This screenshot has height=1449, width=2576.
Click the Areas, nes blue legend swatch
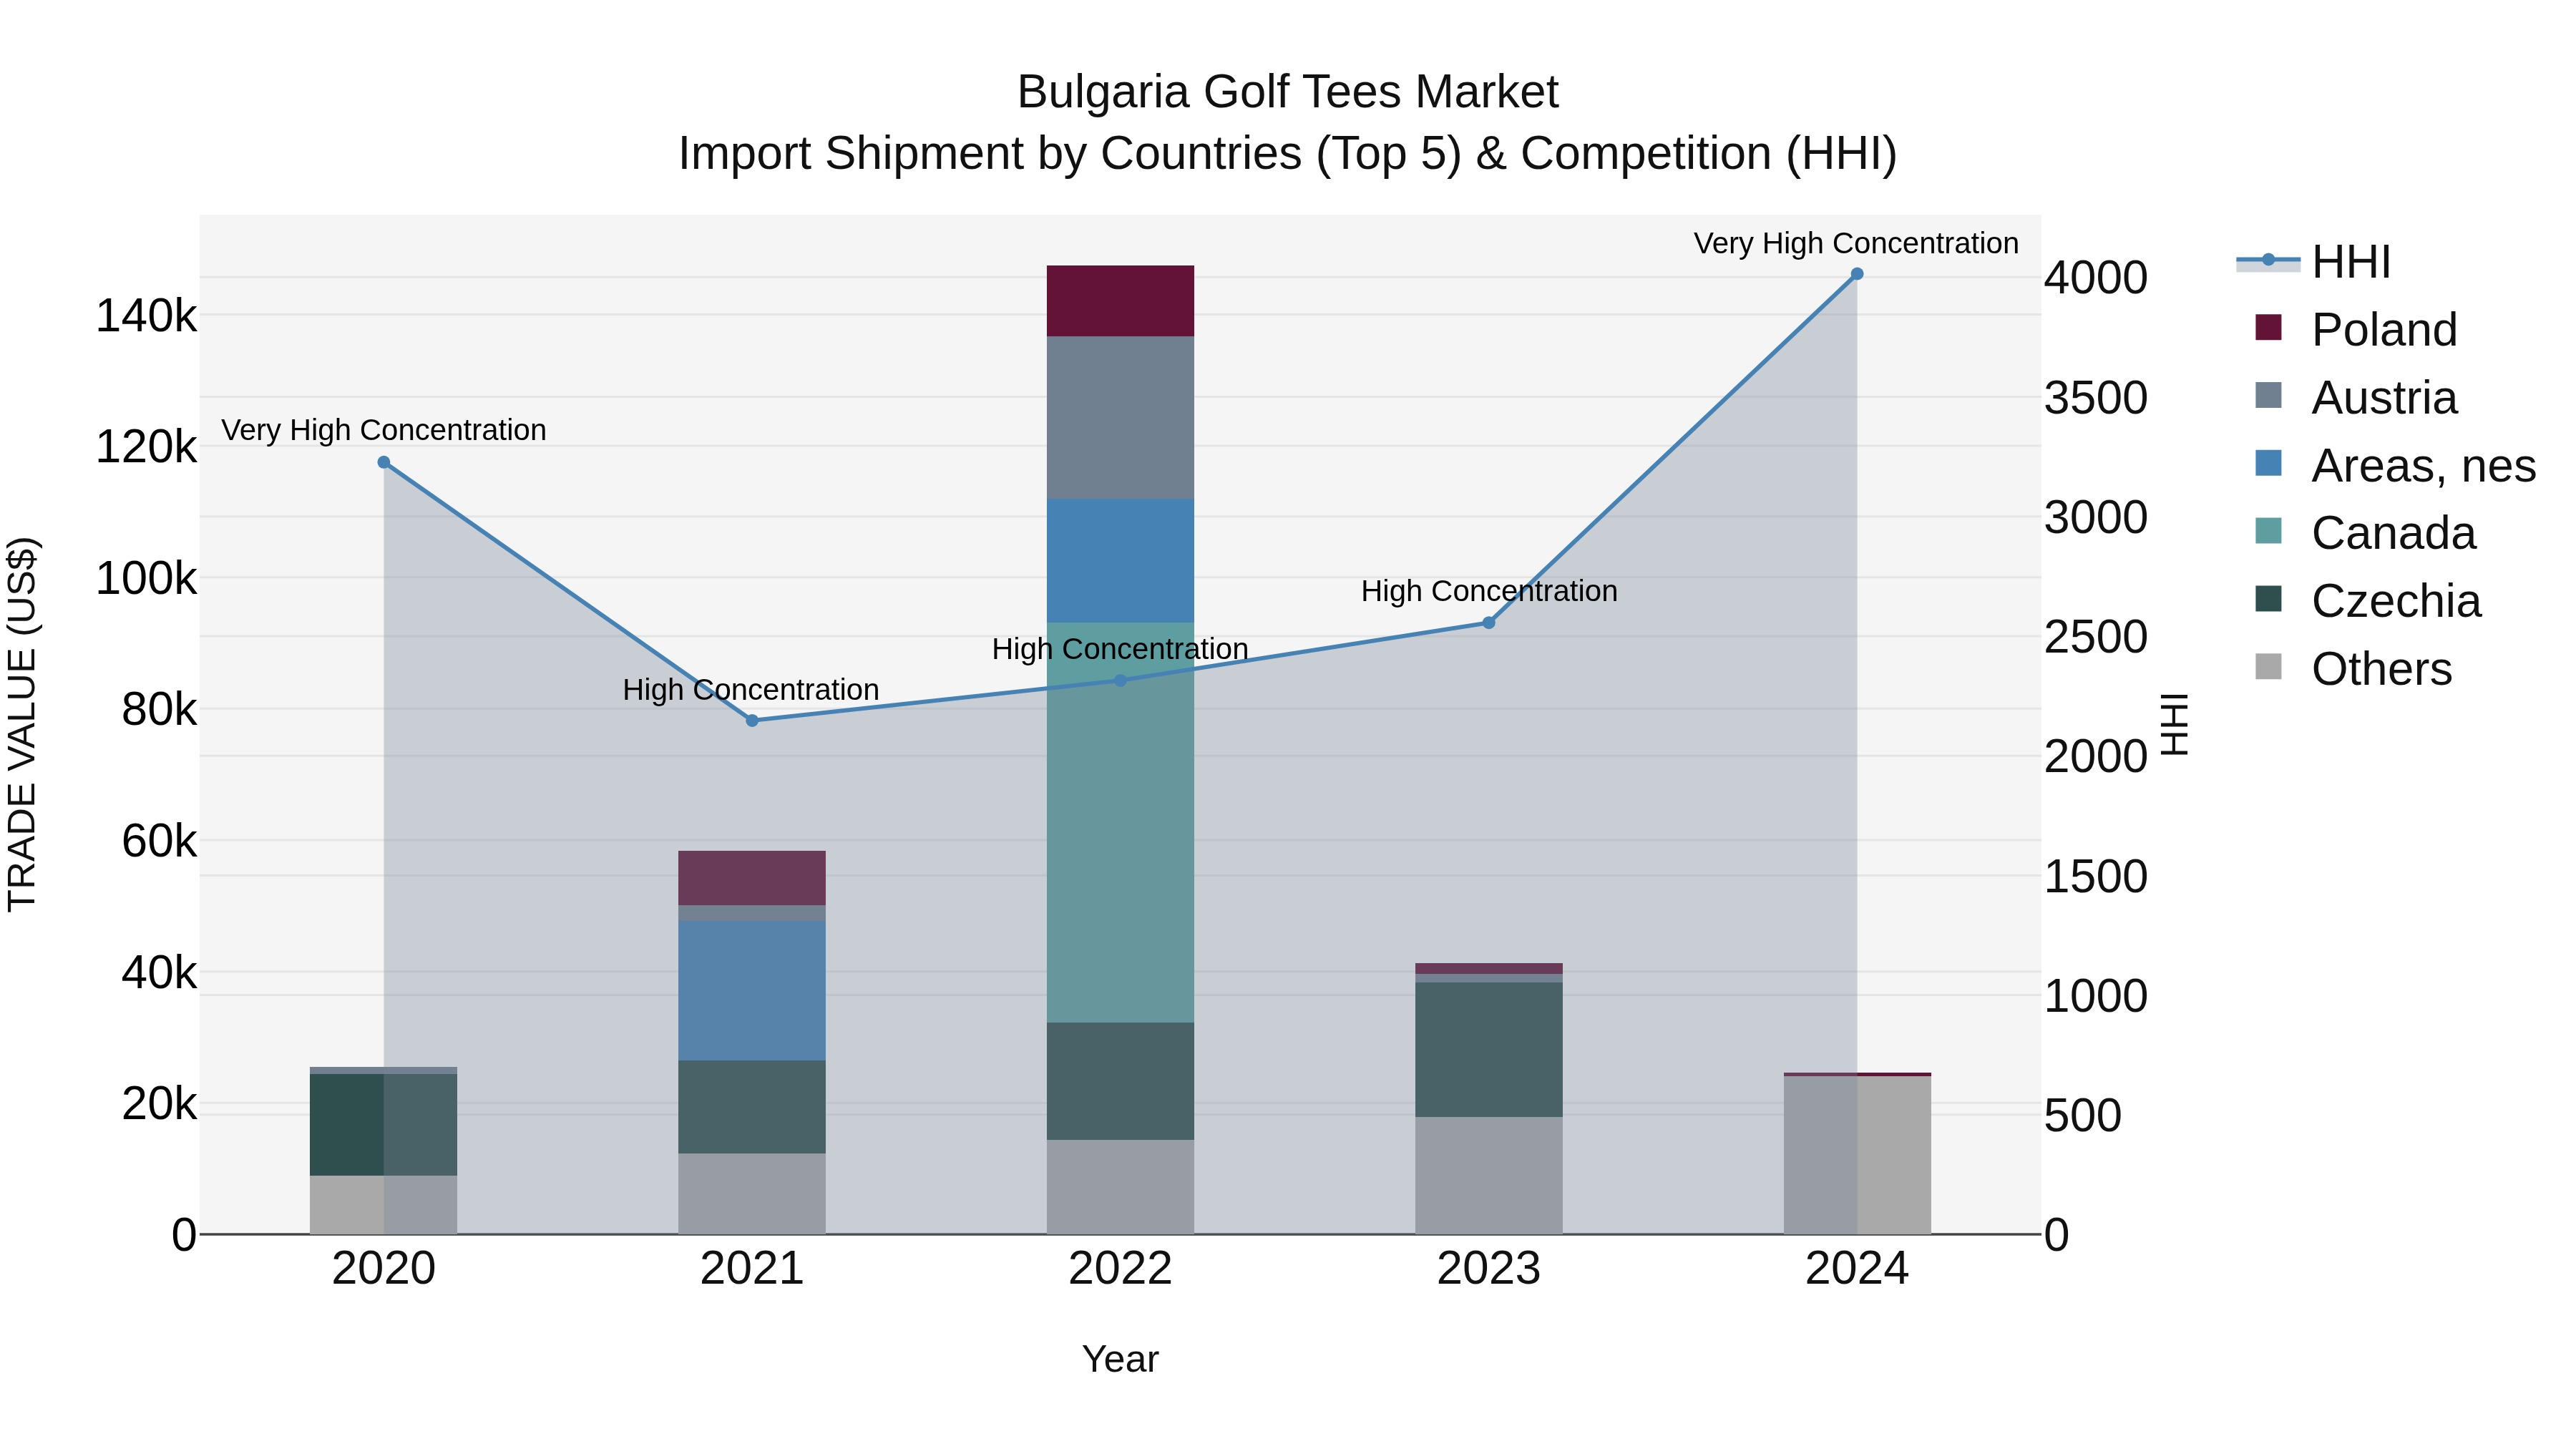[x=2269, y=463]
